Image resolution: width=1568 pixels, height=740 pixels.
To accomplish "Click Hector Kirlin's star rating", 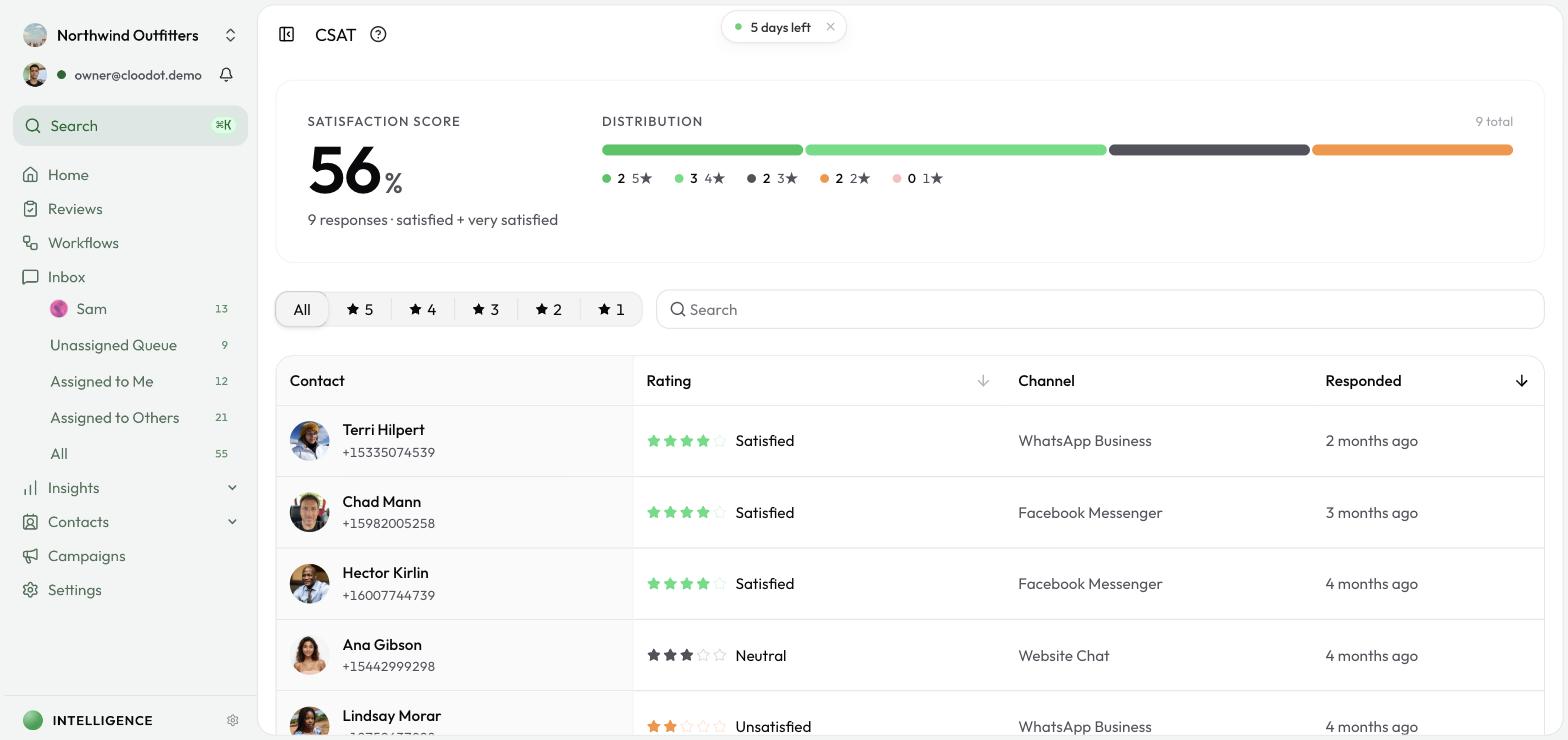I will coord(686,584).
